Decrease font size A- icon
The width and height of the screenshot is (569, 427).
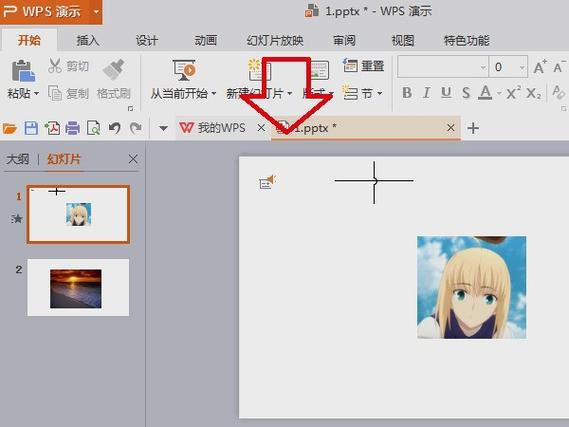tap(560, 67)
